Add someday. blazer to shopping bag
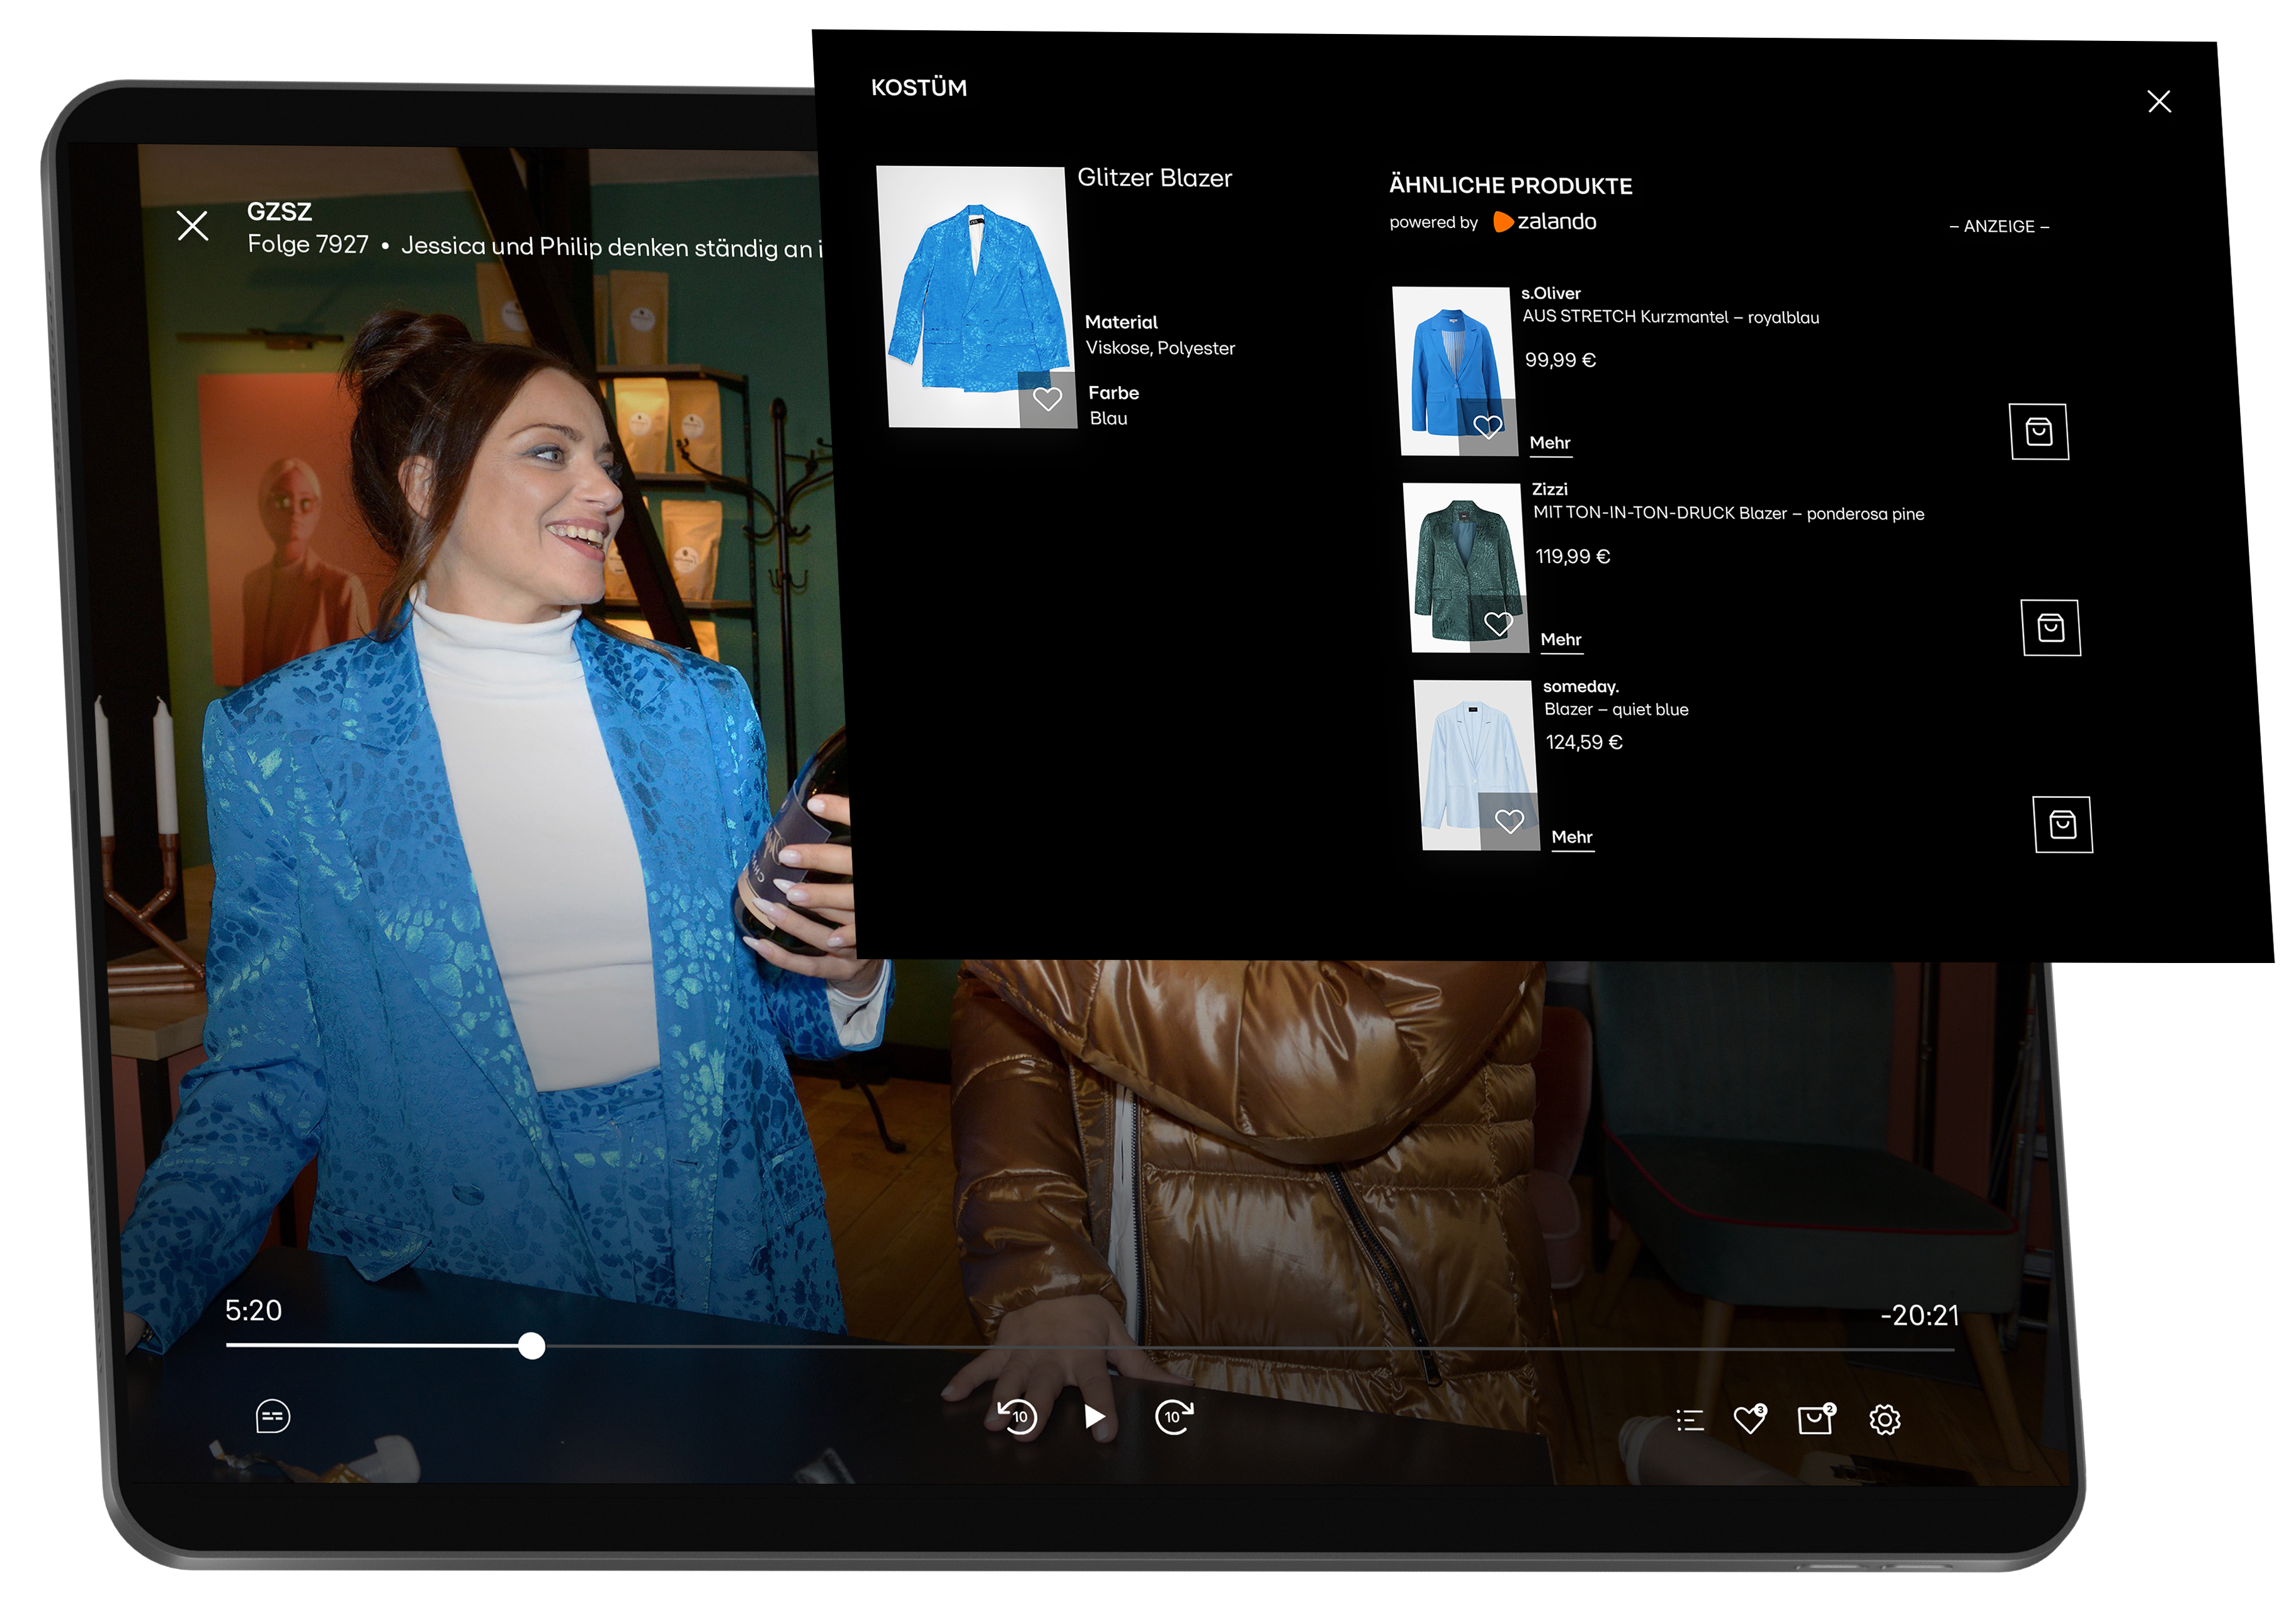Image resolution: width=2296 pixels, height=1618 pixels. 2062,825
